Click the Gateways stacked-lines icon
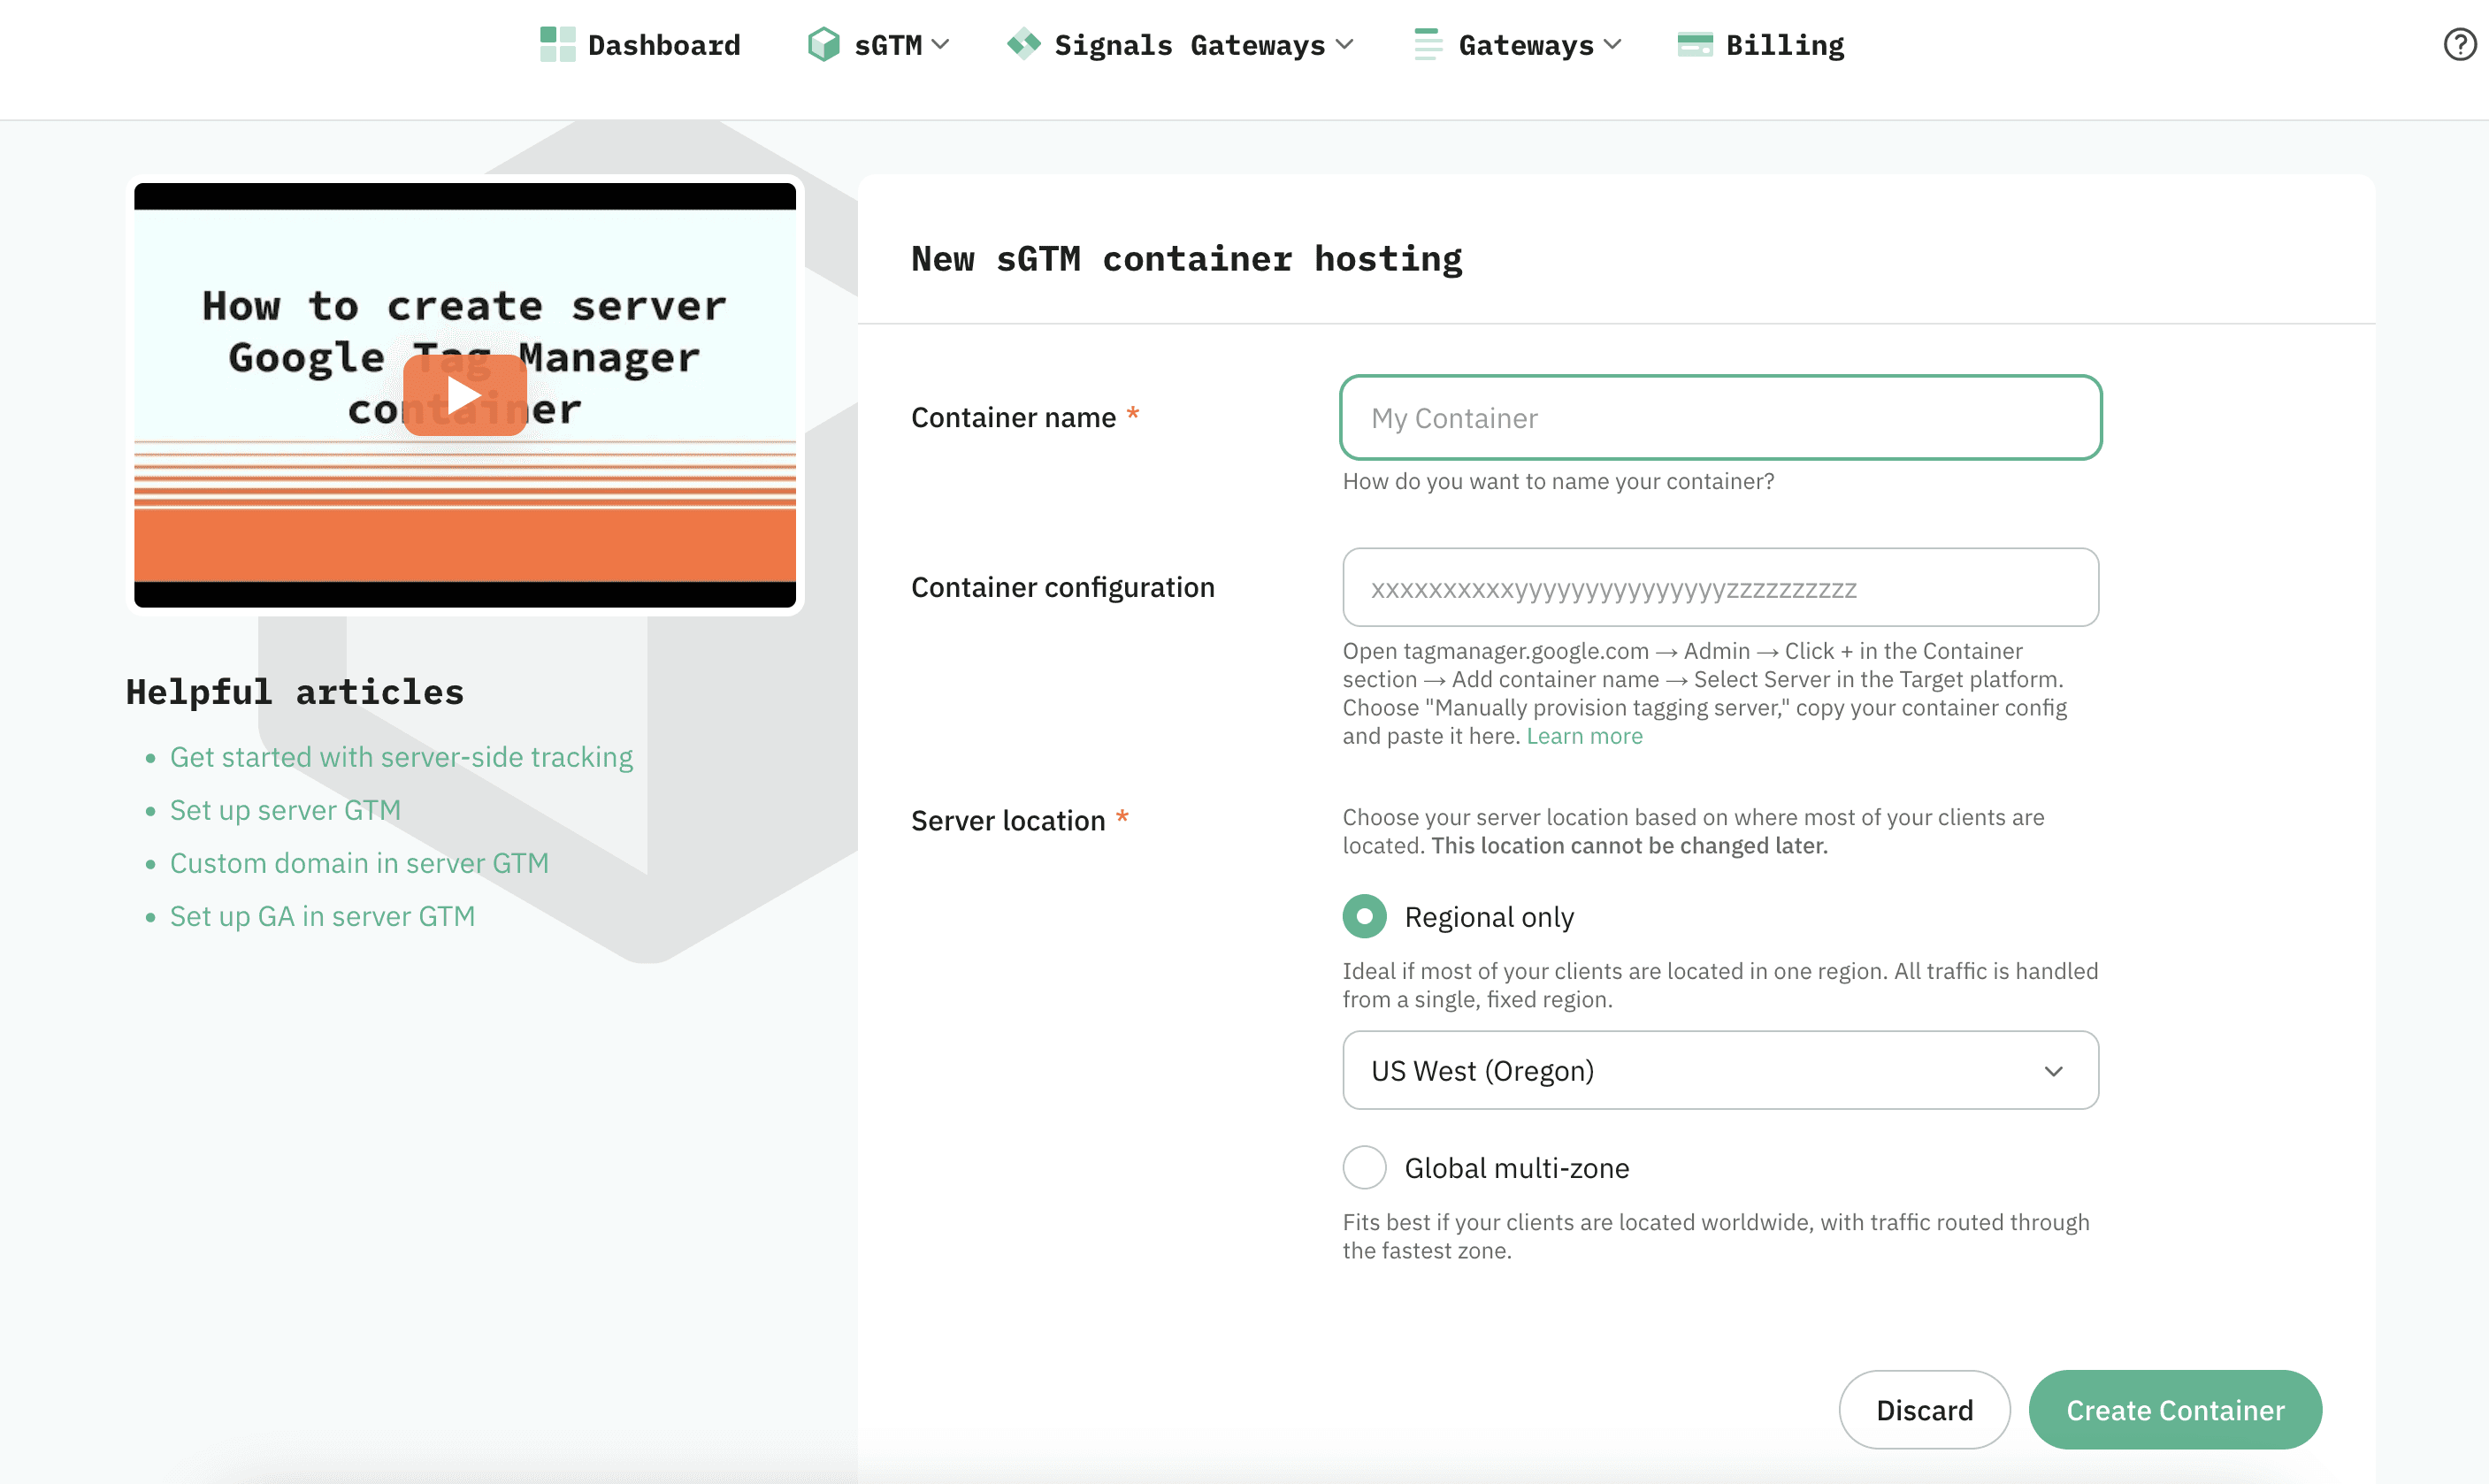The width and height of the screenshot is (2489, 1484). click(x=1427, y=45)
